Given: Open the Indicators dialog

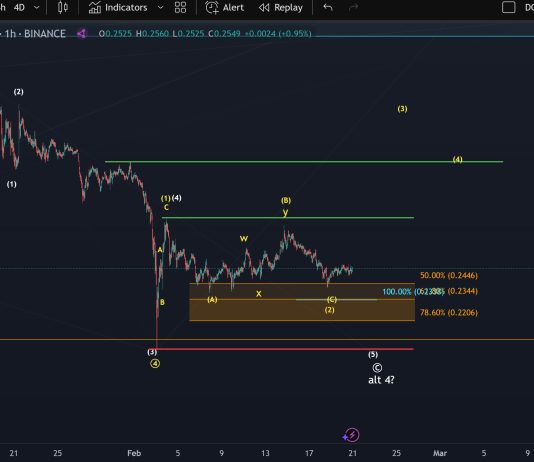Looking at the screenshot, I should click(118, 7).
